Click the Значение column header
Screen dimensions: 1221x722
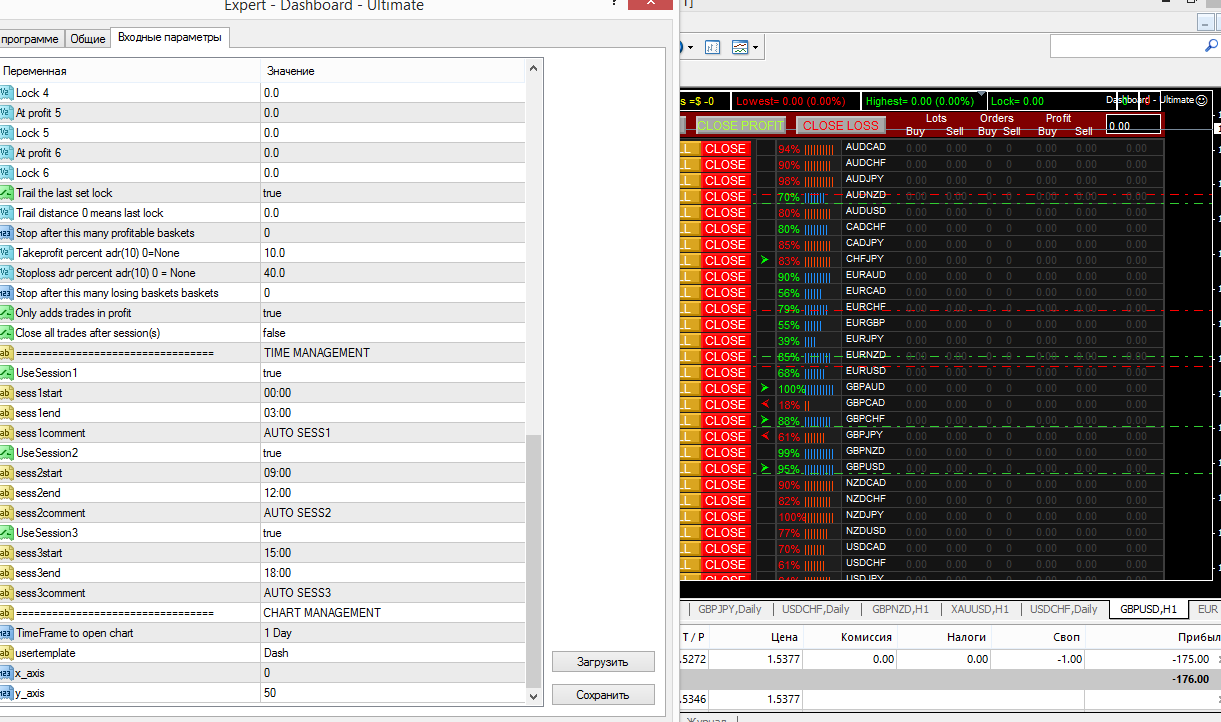point(394,71)
